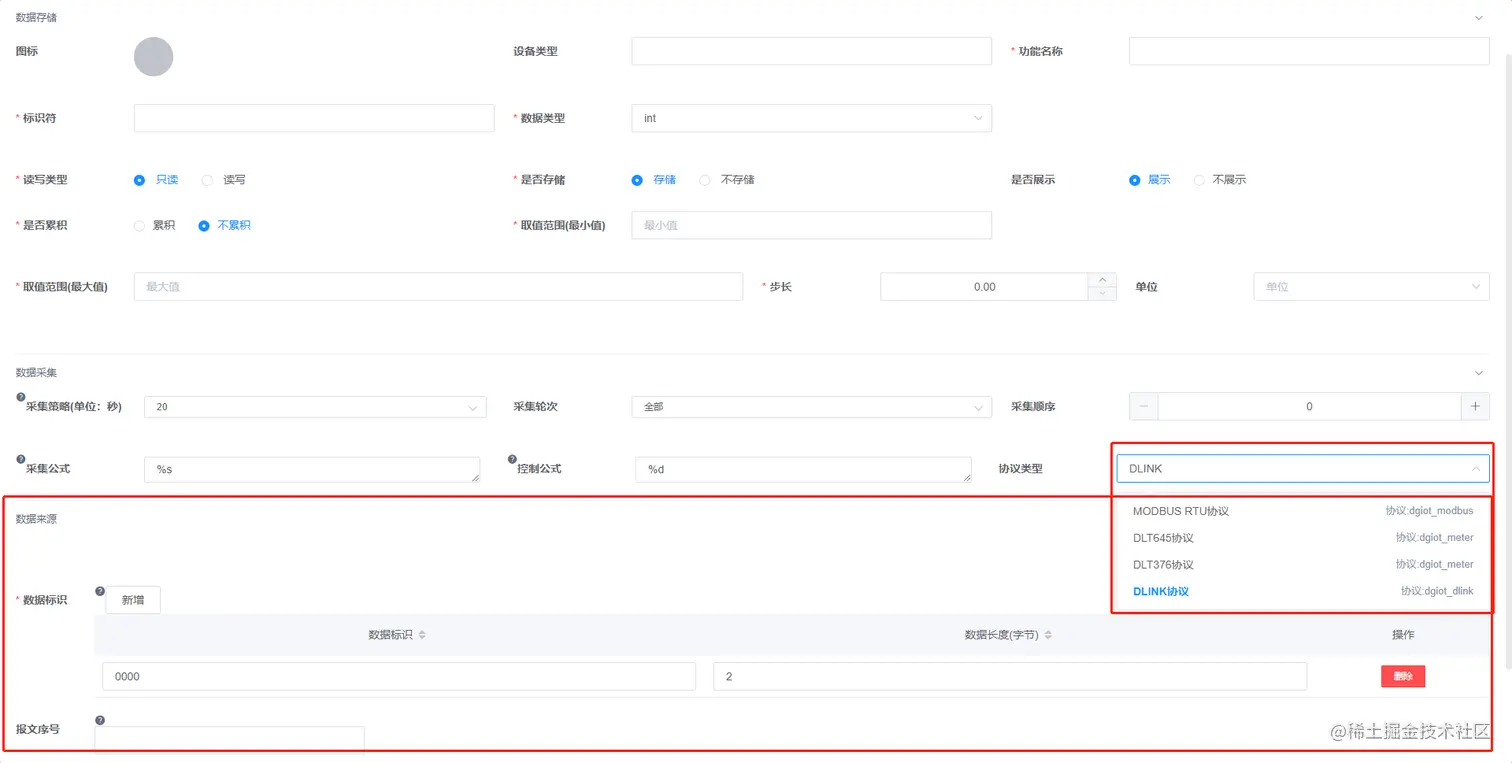Increase the 步长 value with up arrow

point(1102,280)
